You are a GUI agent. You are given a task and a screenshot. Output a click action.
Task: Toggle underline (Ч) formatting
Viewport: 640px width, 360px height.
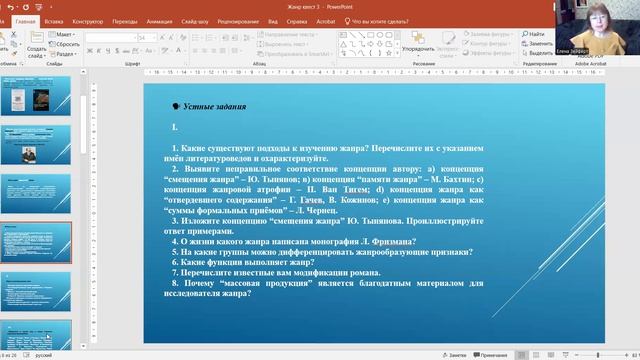click(108, 51)
